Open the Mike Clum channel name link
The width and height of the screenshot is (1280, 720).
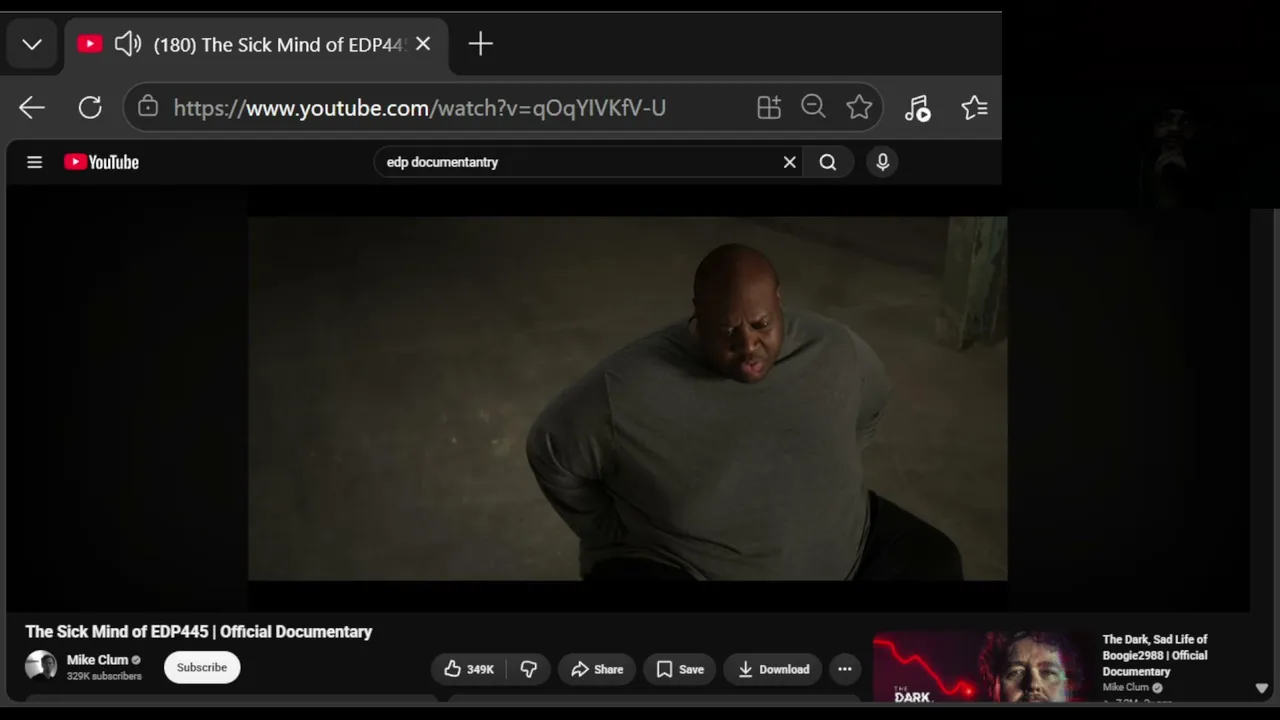pos(97,660)
